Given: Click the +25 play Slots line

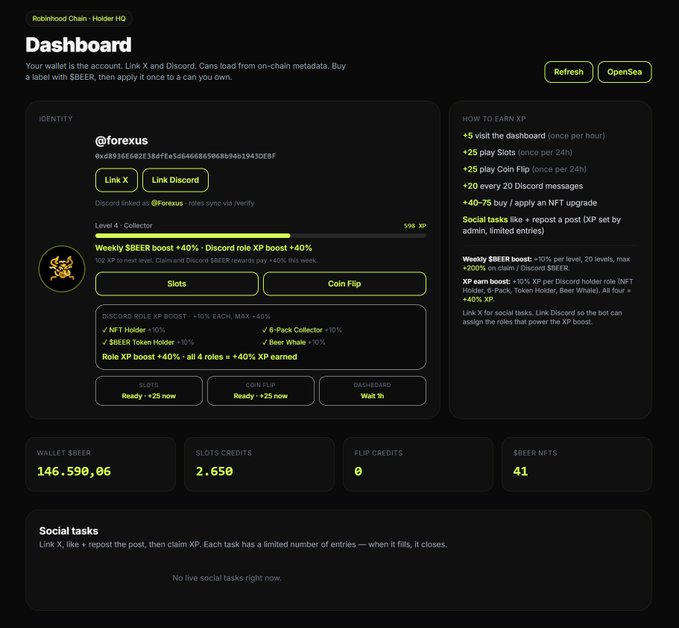Looking at the screenshot, I should point(517,152).
